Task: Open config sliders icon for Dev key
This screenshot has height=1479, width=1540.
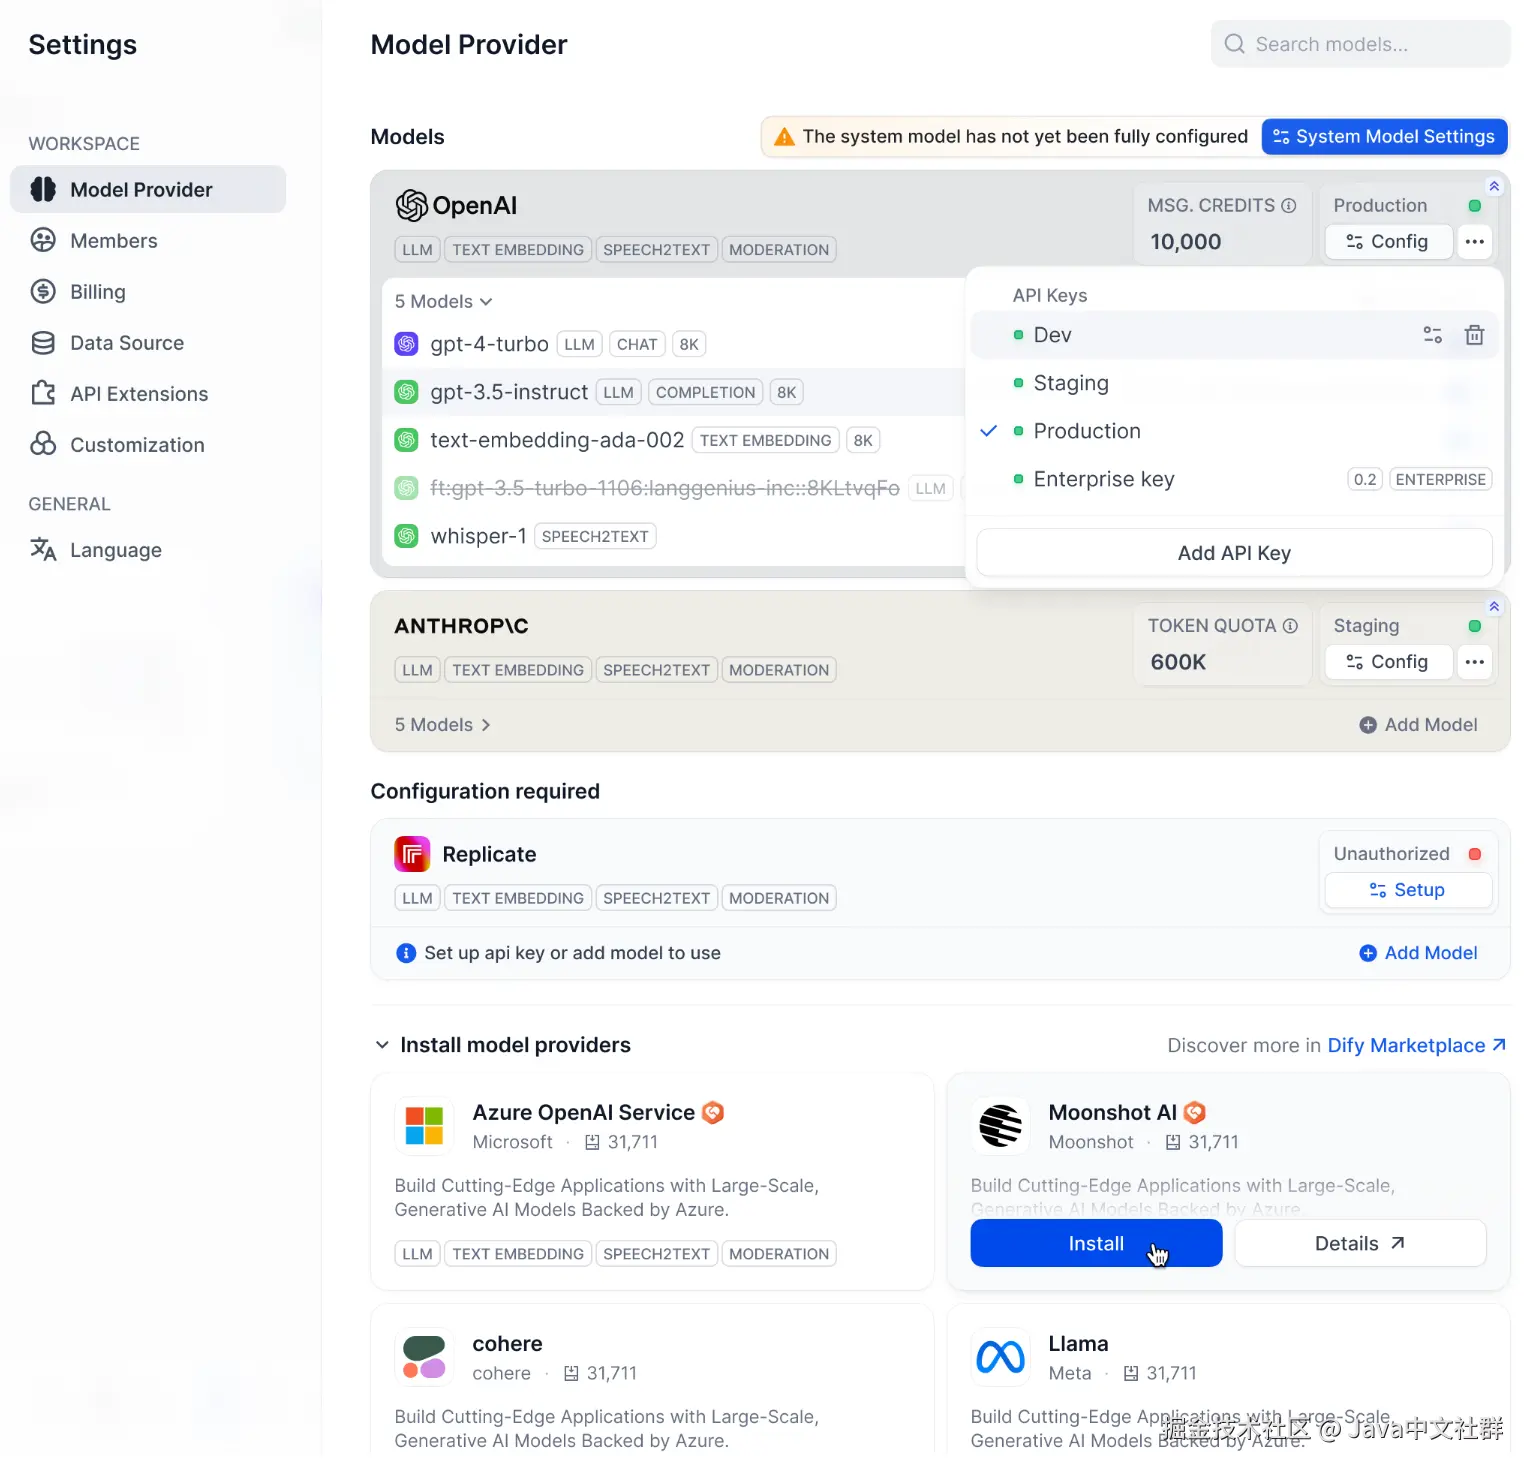Action: click(1432, 335)
